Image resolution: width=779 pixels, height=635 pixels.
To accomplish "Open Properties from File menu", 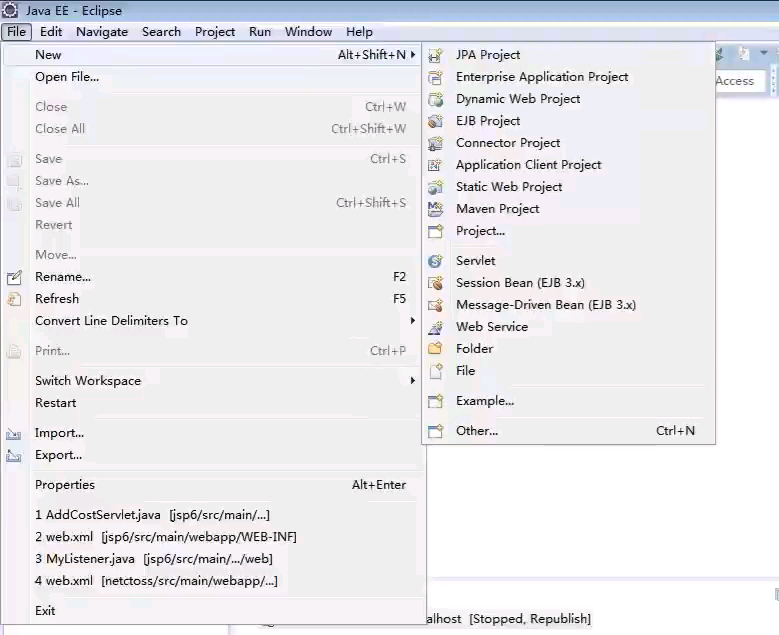I will 213,485.
